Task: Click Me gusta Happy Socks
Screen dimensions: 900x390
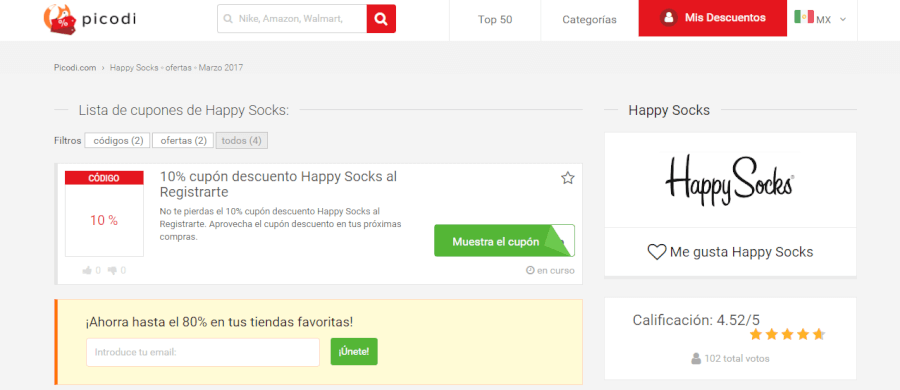Action: point(730,252)
